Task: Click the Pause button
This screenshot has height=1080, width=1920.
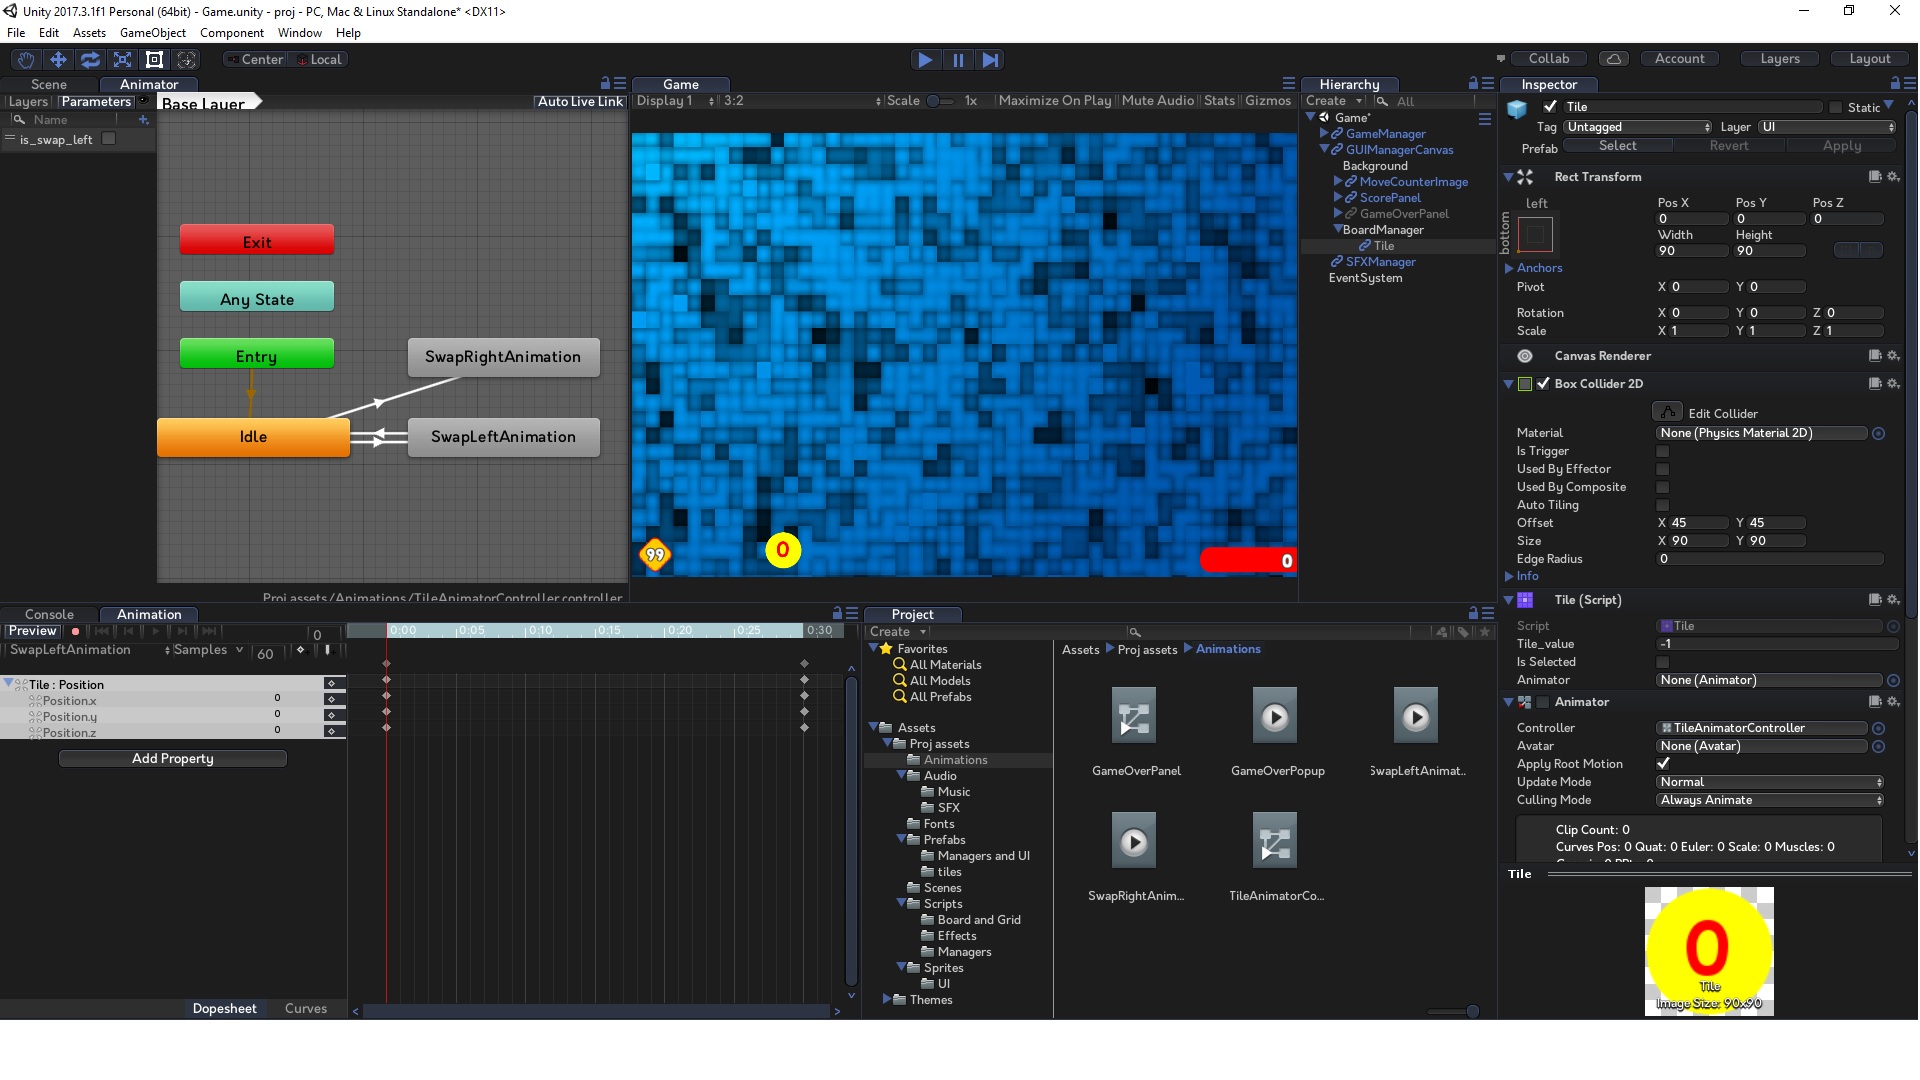Action: point(958,60)
